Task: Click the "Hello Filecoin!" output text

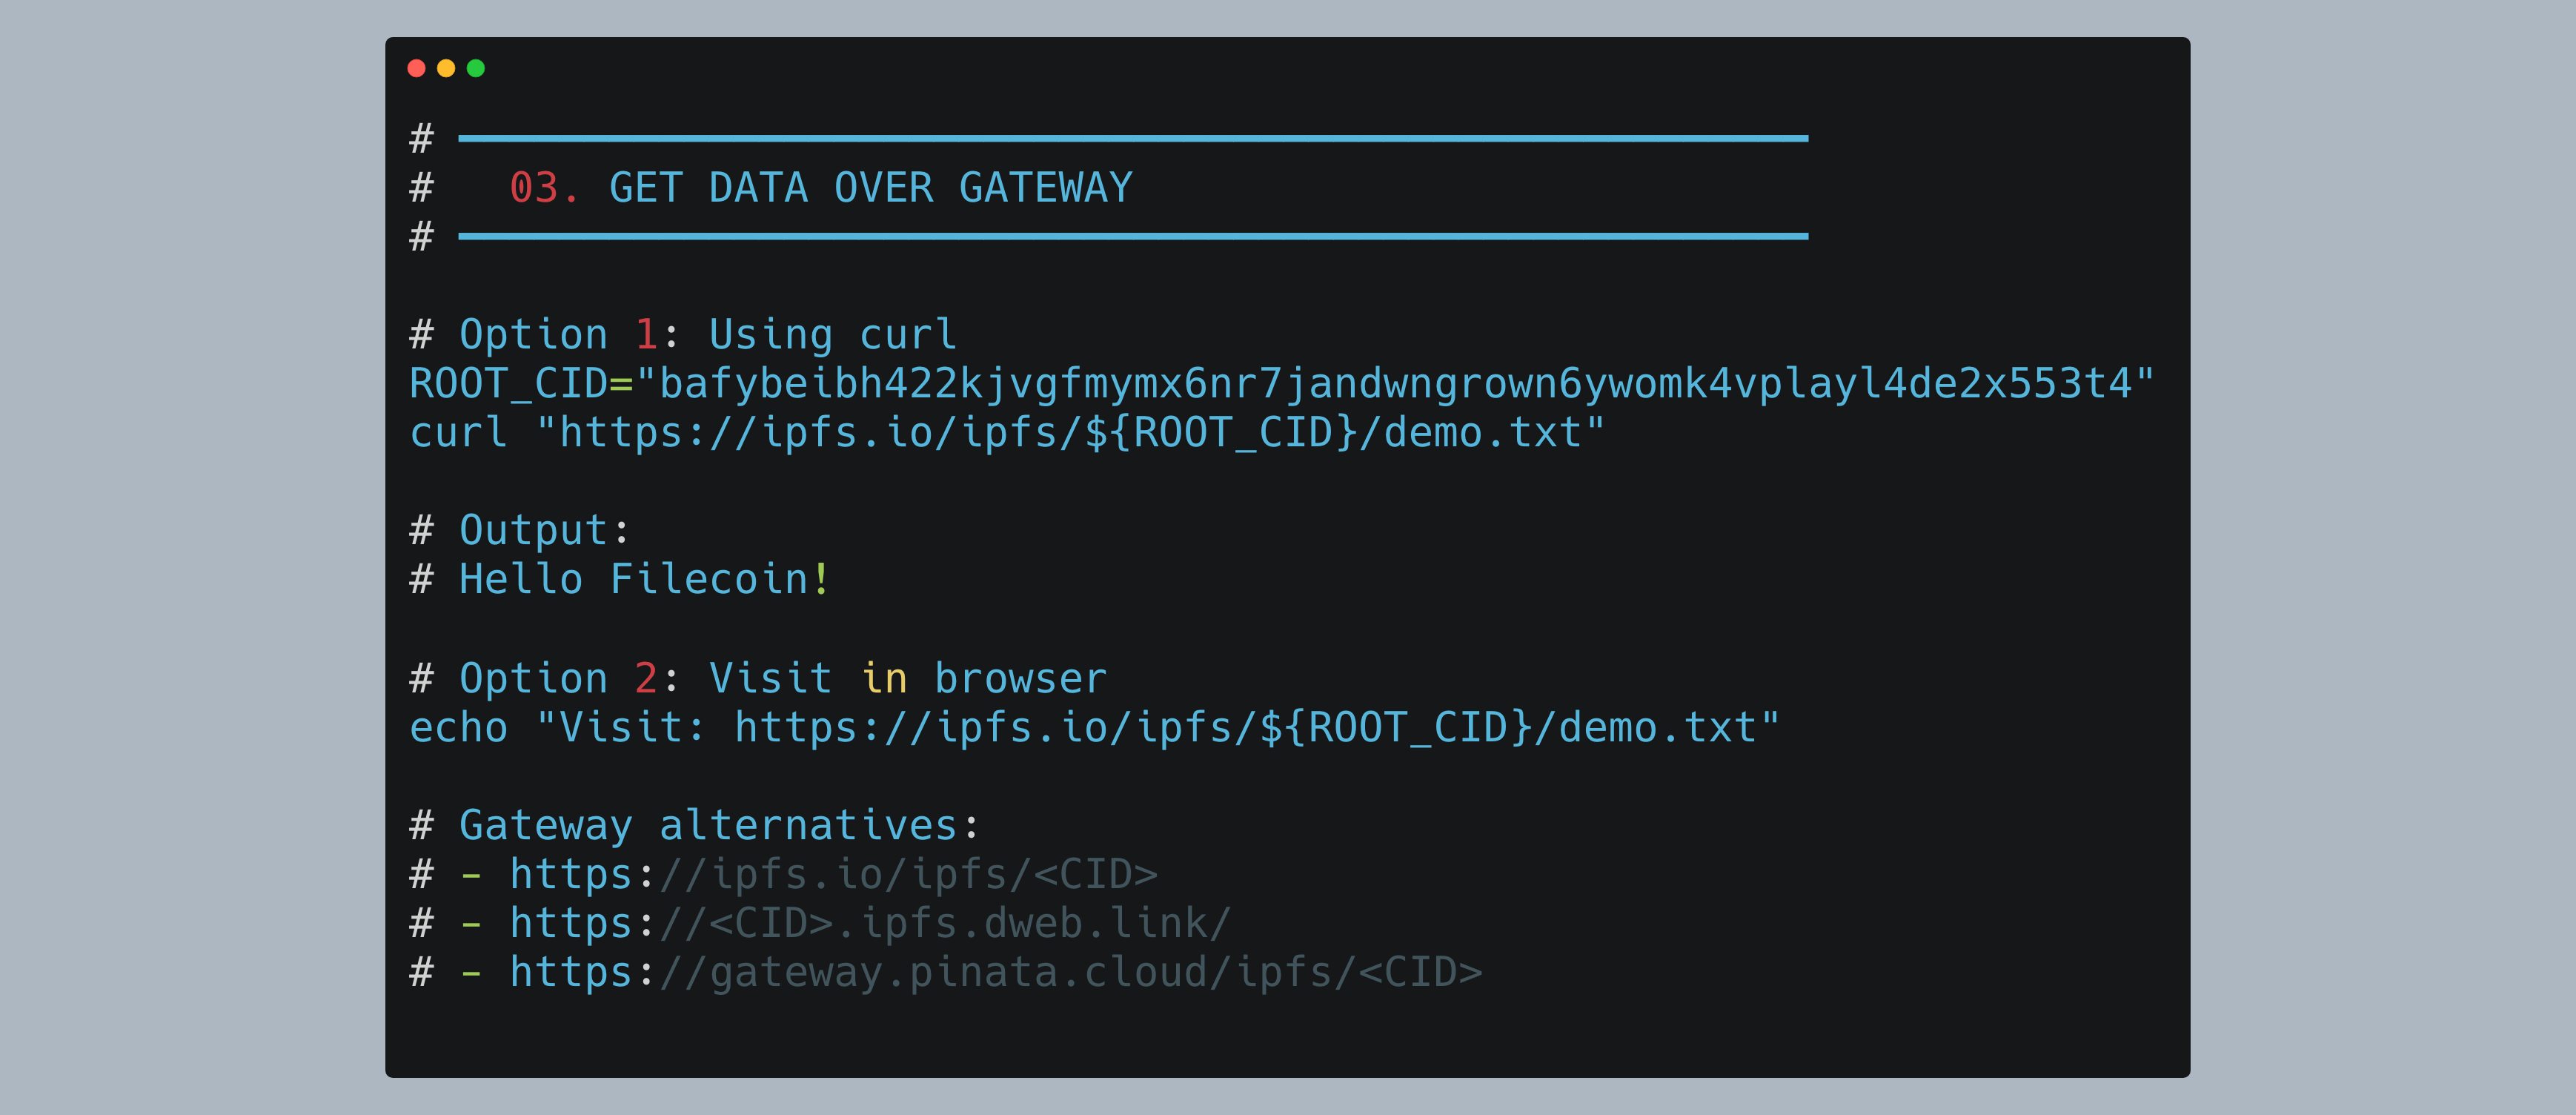Action: [643, 580]
